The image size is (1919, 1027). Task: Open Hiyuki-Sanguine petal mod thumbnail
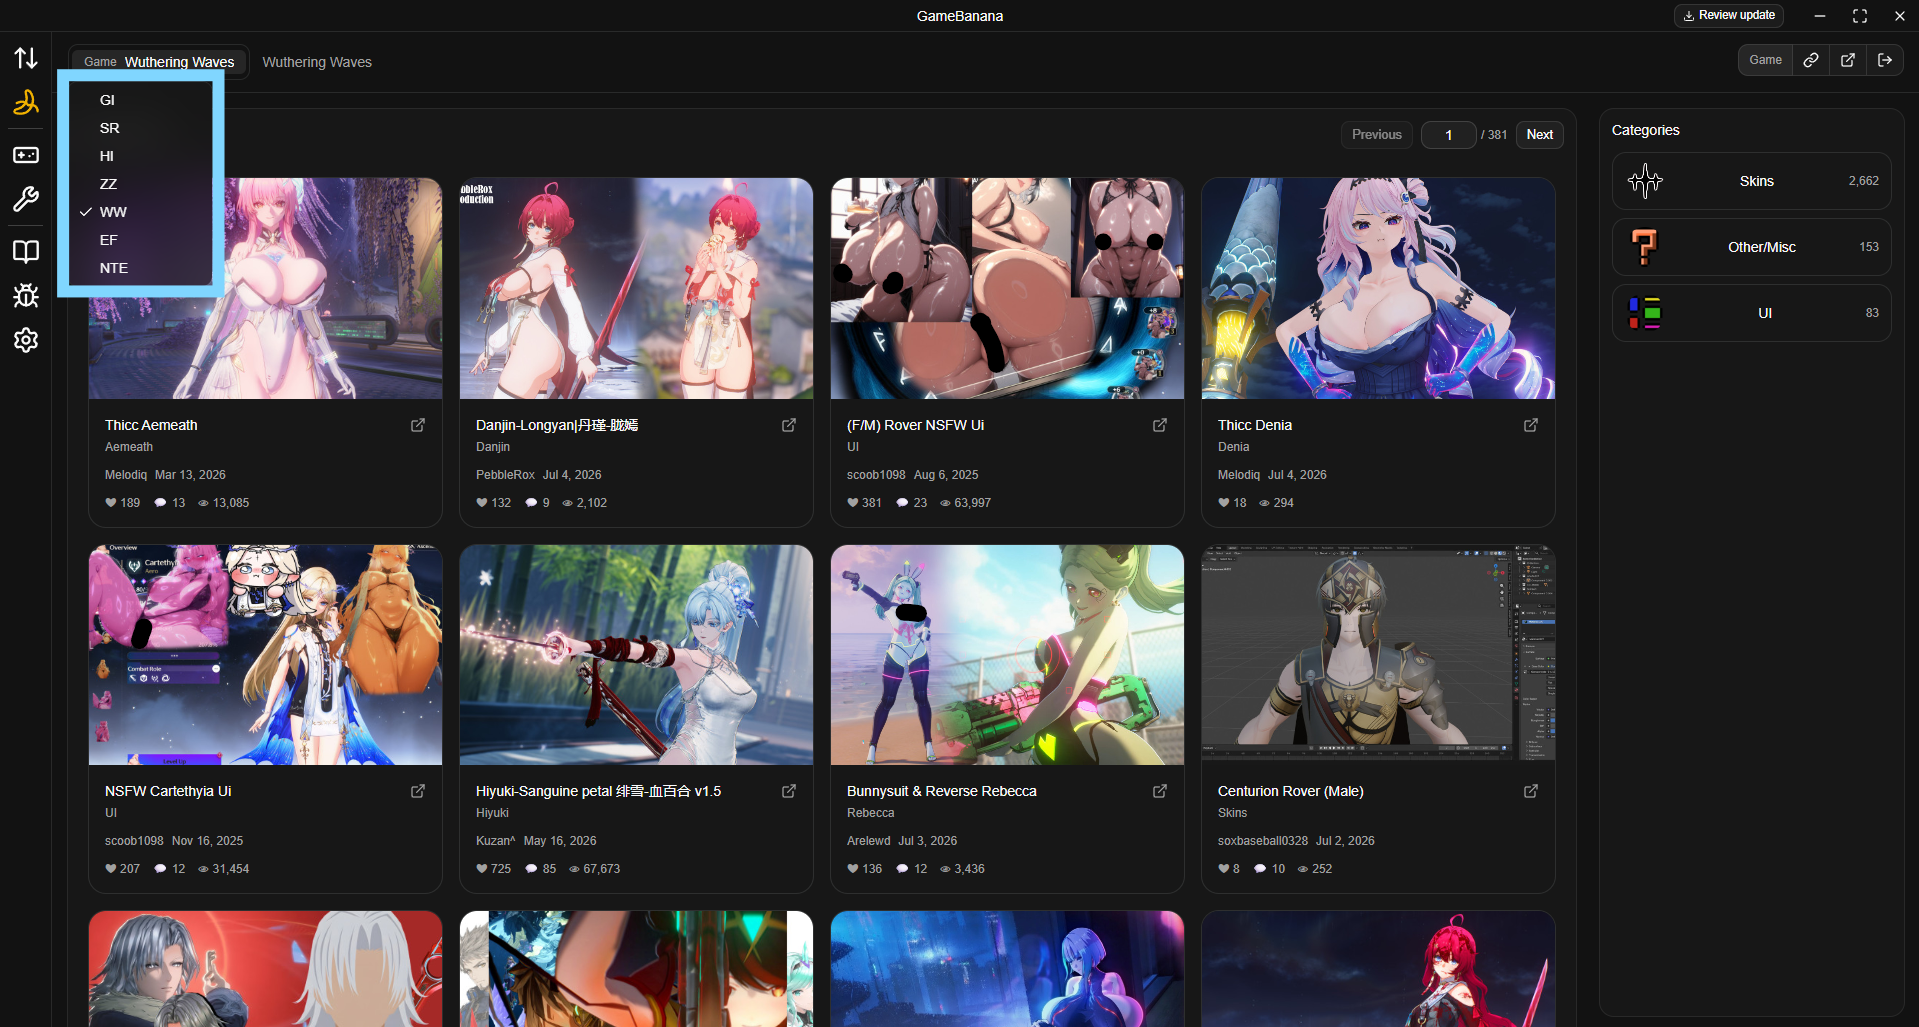(636, 655)
